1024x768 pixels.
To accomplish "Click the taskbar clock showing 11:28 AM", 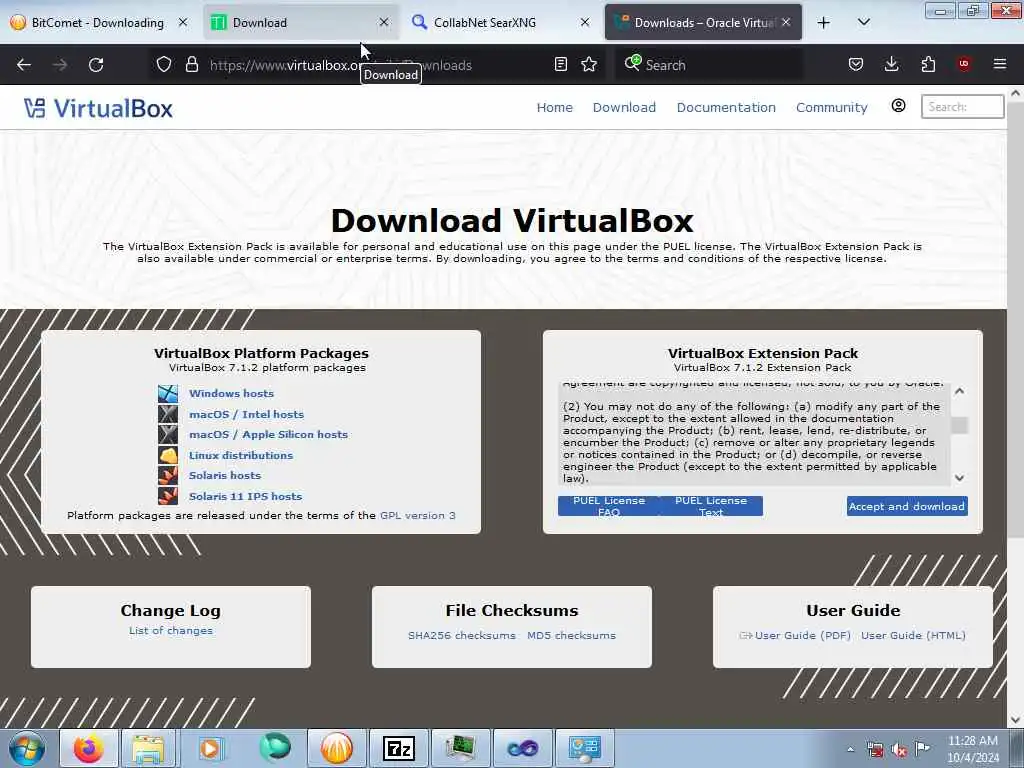I will pyautogui.click(x=973, y=749).
